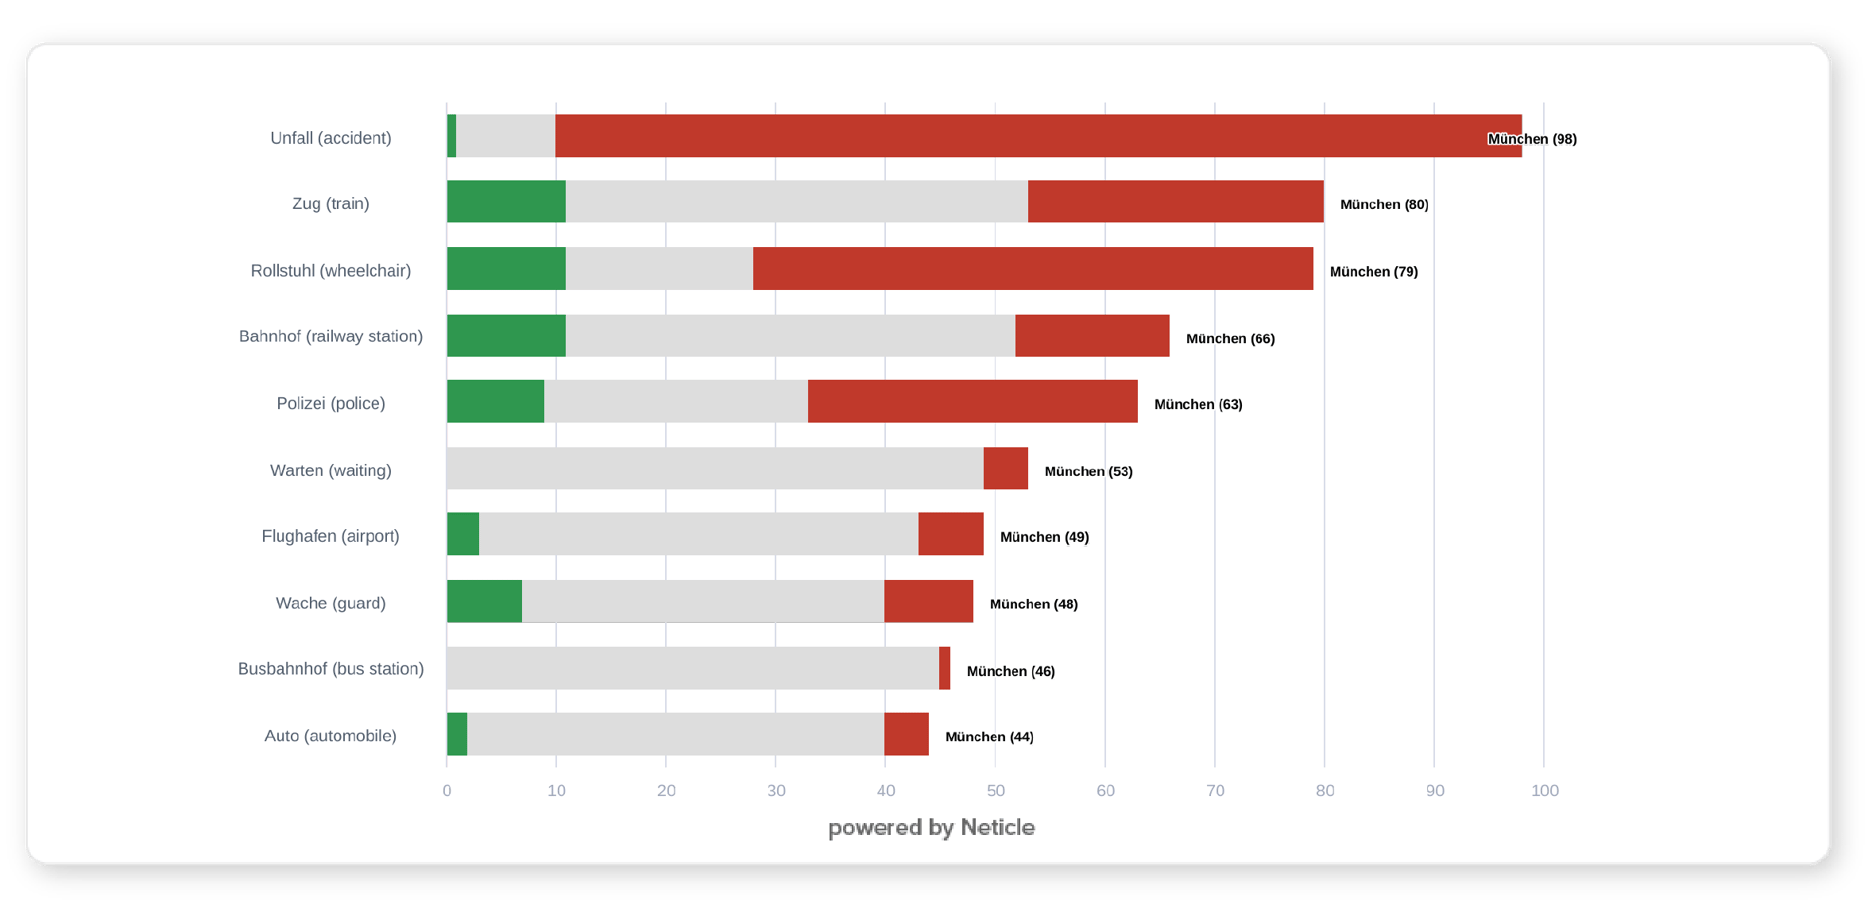This screenshot has width=1876, height=916.
Task: Select the red segment of the Rollstuhl bar
Action: pos(1033,269)
